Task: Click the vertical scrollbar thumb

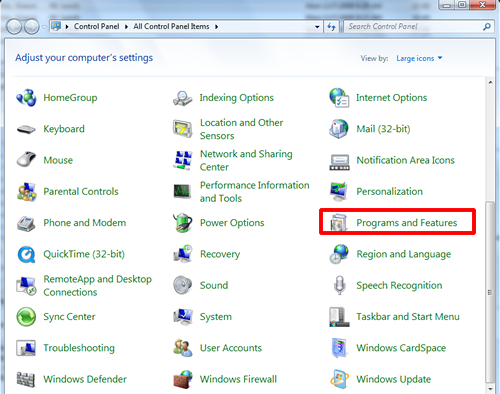Action: point(490,292)
